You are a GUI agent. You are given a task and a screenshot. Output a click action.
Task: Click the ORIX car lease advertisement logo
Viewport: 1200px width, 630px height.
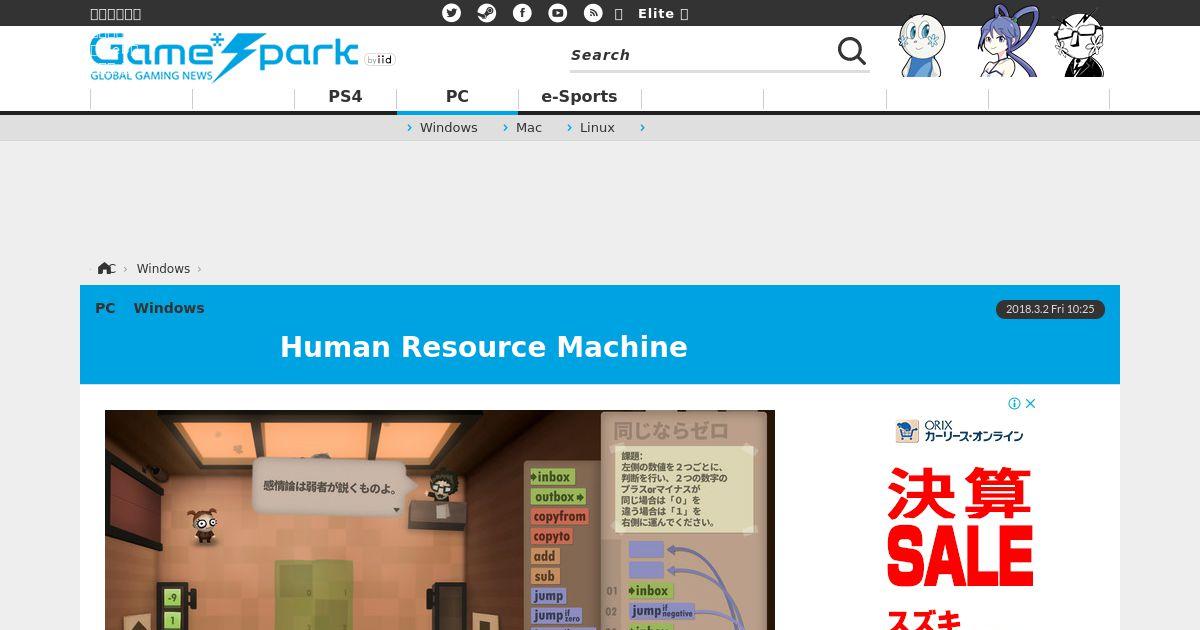[x=960, y=431]
